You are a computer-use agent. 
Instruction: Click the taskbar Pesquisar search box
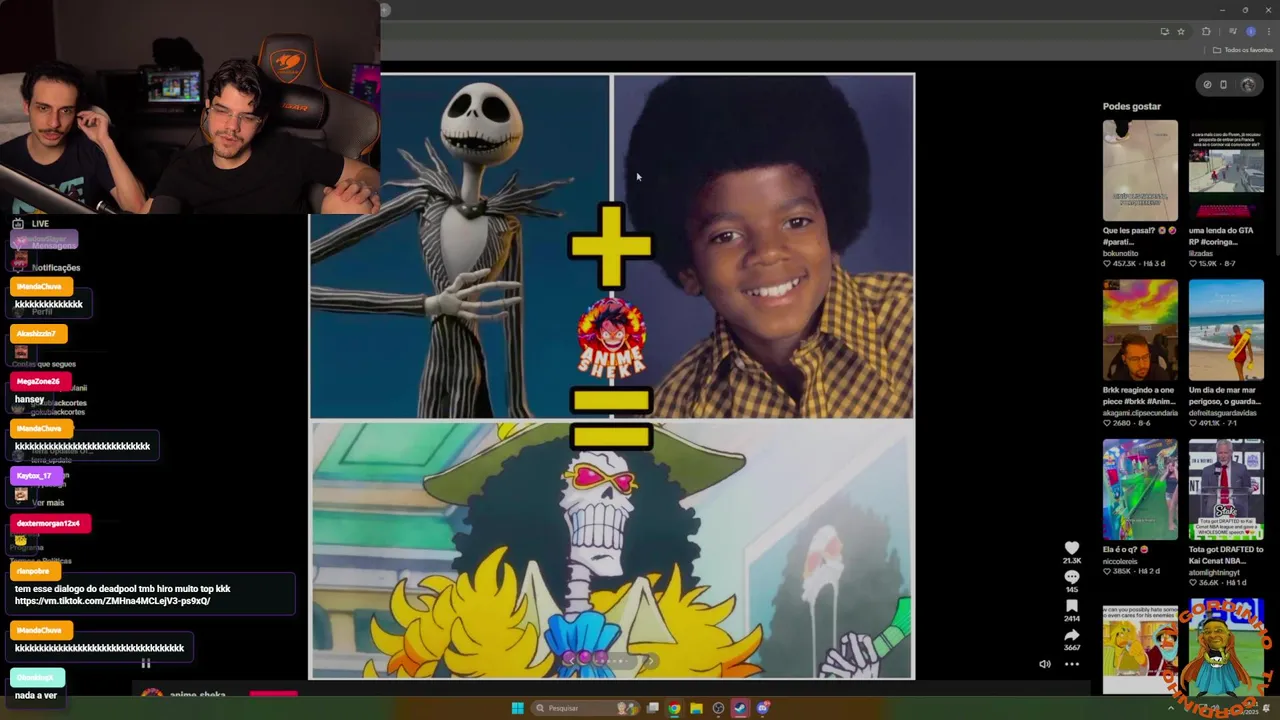pyautogui.click(x=585, y=708)
